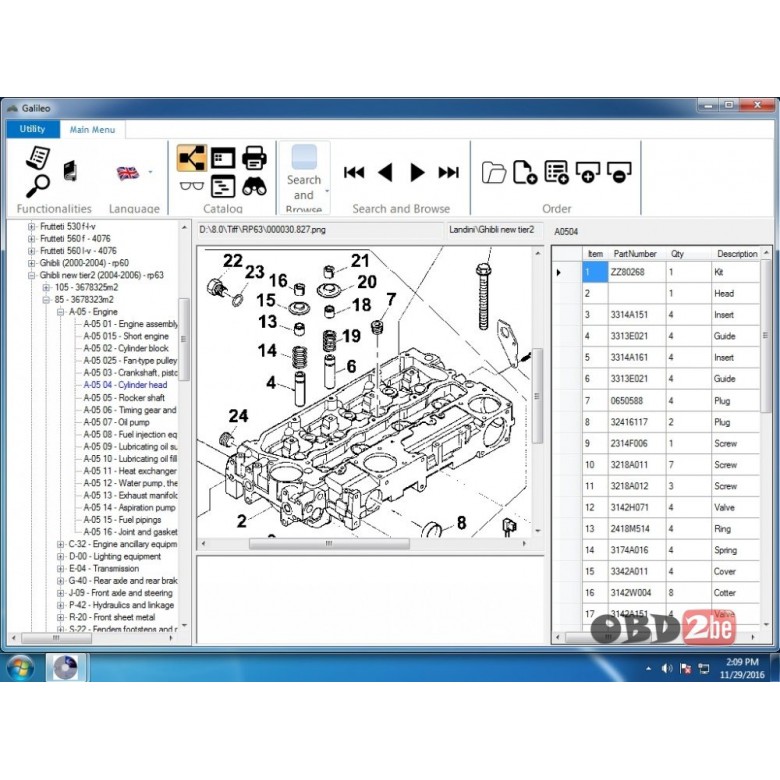
Task: Click the UK flag language icon
Action: (128, 173)
